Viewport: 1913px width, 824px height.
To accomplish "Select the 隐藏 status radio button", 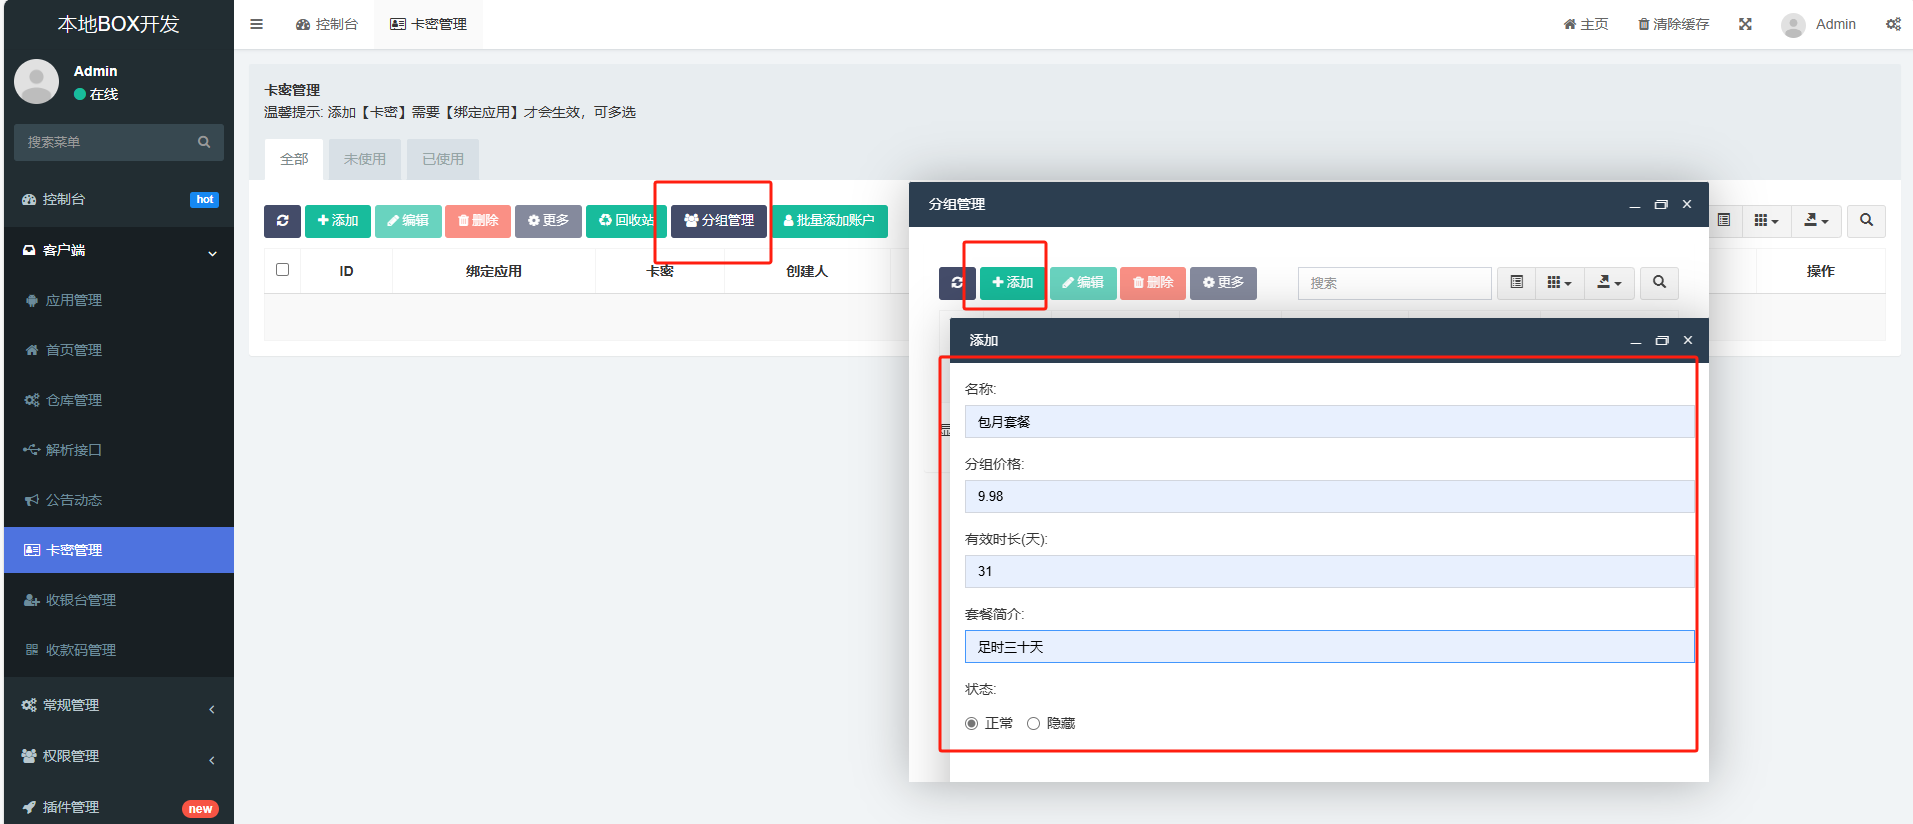I will pos(1033,723).
